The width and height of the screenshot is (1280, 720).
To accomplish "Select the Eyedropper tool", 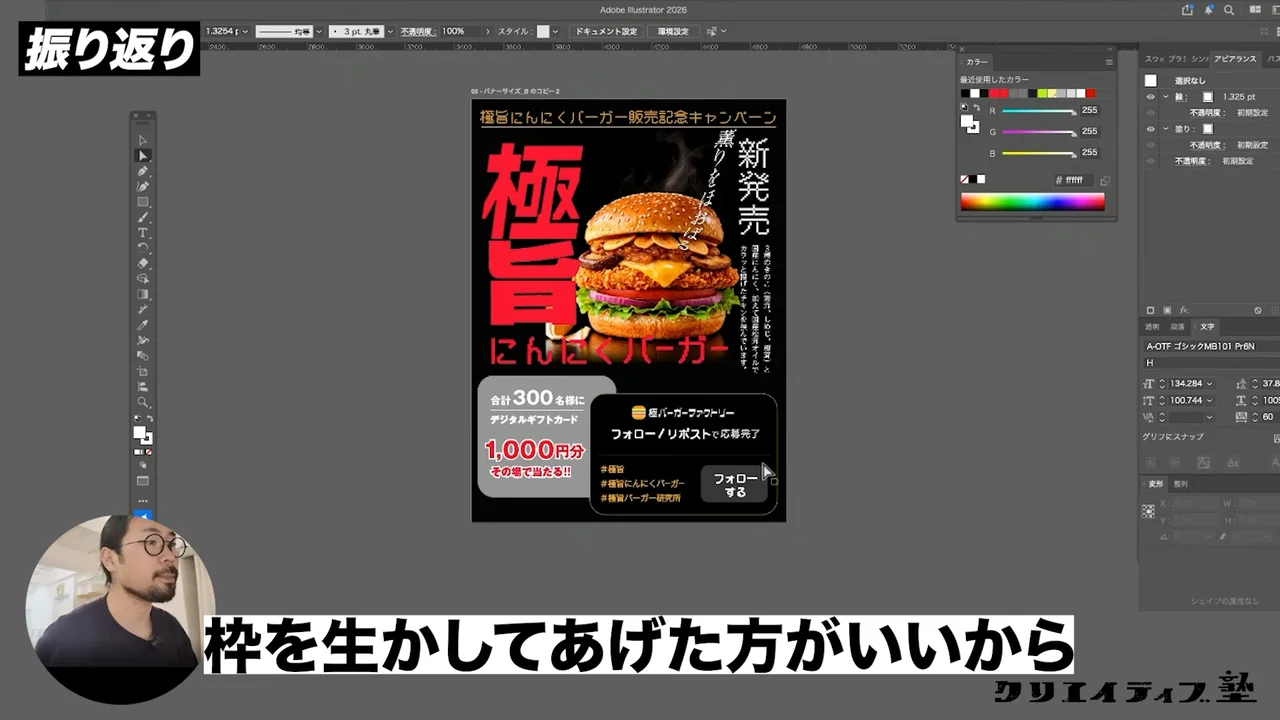I will pos(143,325).
